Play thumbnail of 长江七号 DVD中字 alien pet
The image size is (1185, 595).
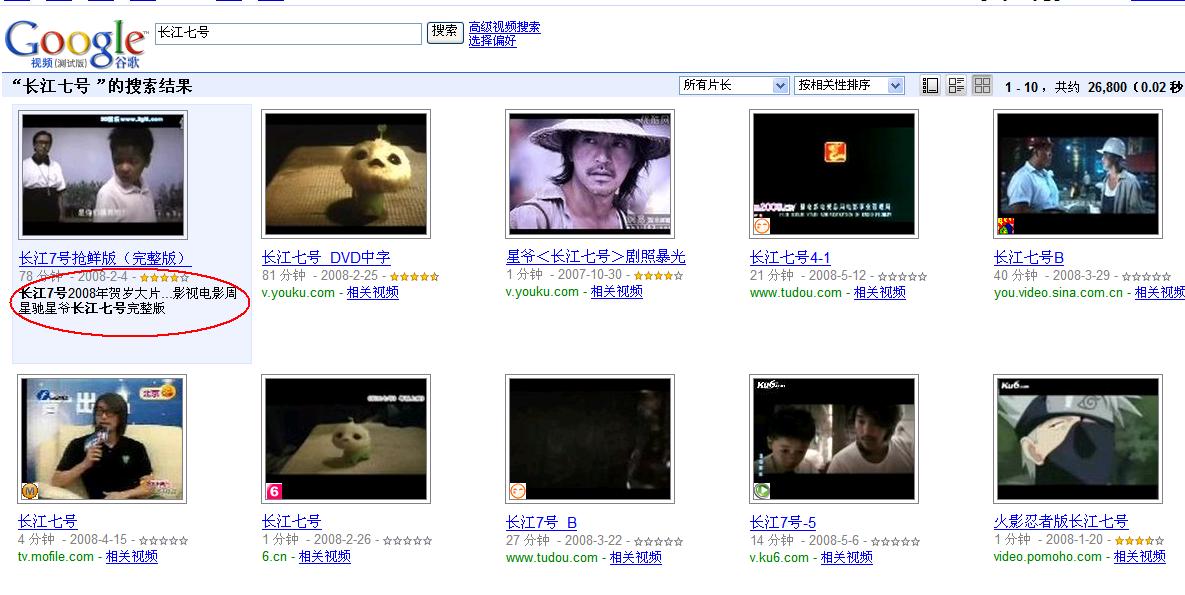[x=346, y=174]
